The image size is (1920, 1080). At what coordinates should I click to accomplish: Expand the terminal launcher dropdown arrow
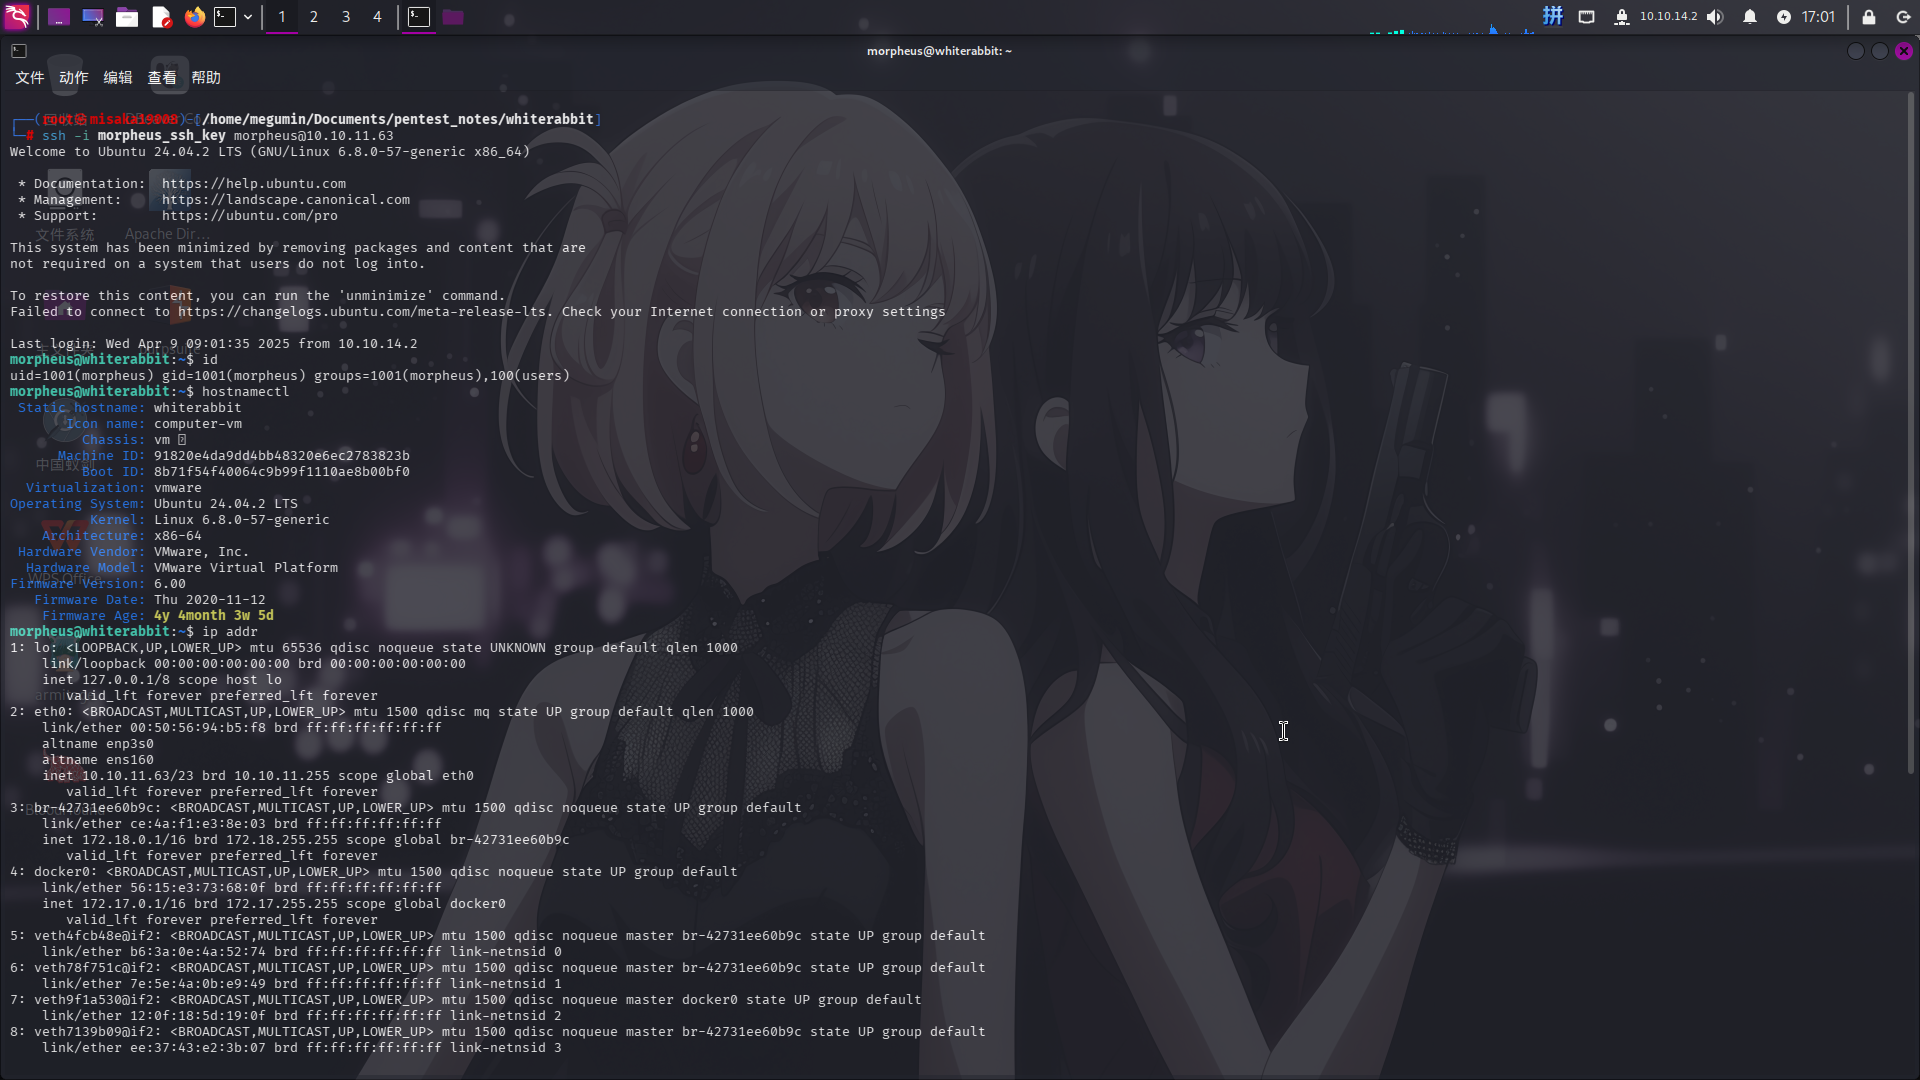click(248, 17)
